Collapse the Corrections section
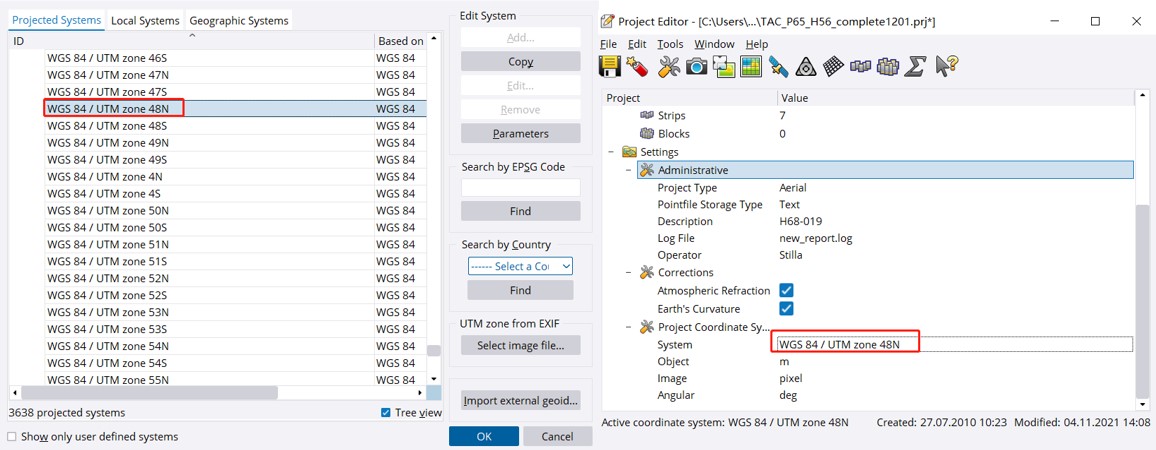Image resolution: width=1156 pixels, height=450 pixels. pos(629,273)
